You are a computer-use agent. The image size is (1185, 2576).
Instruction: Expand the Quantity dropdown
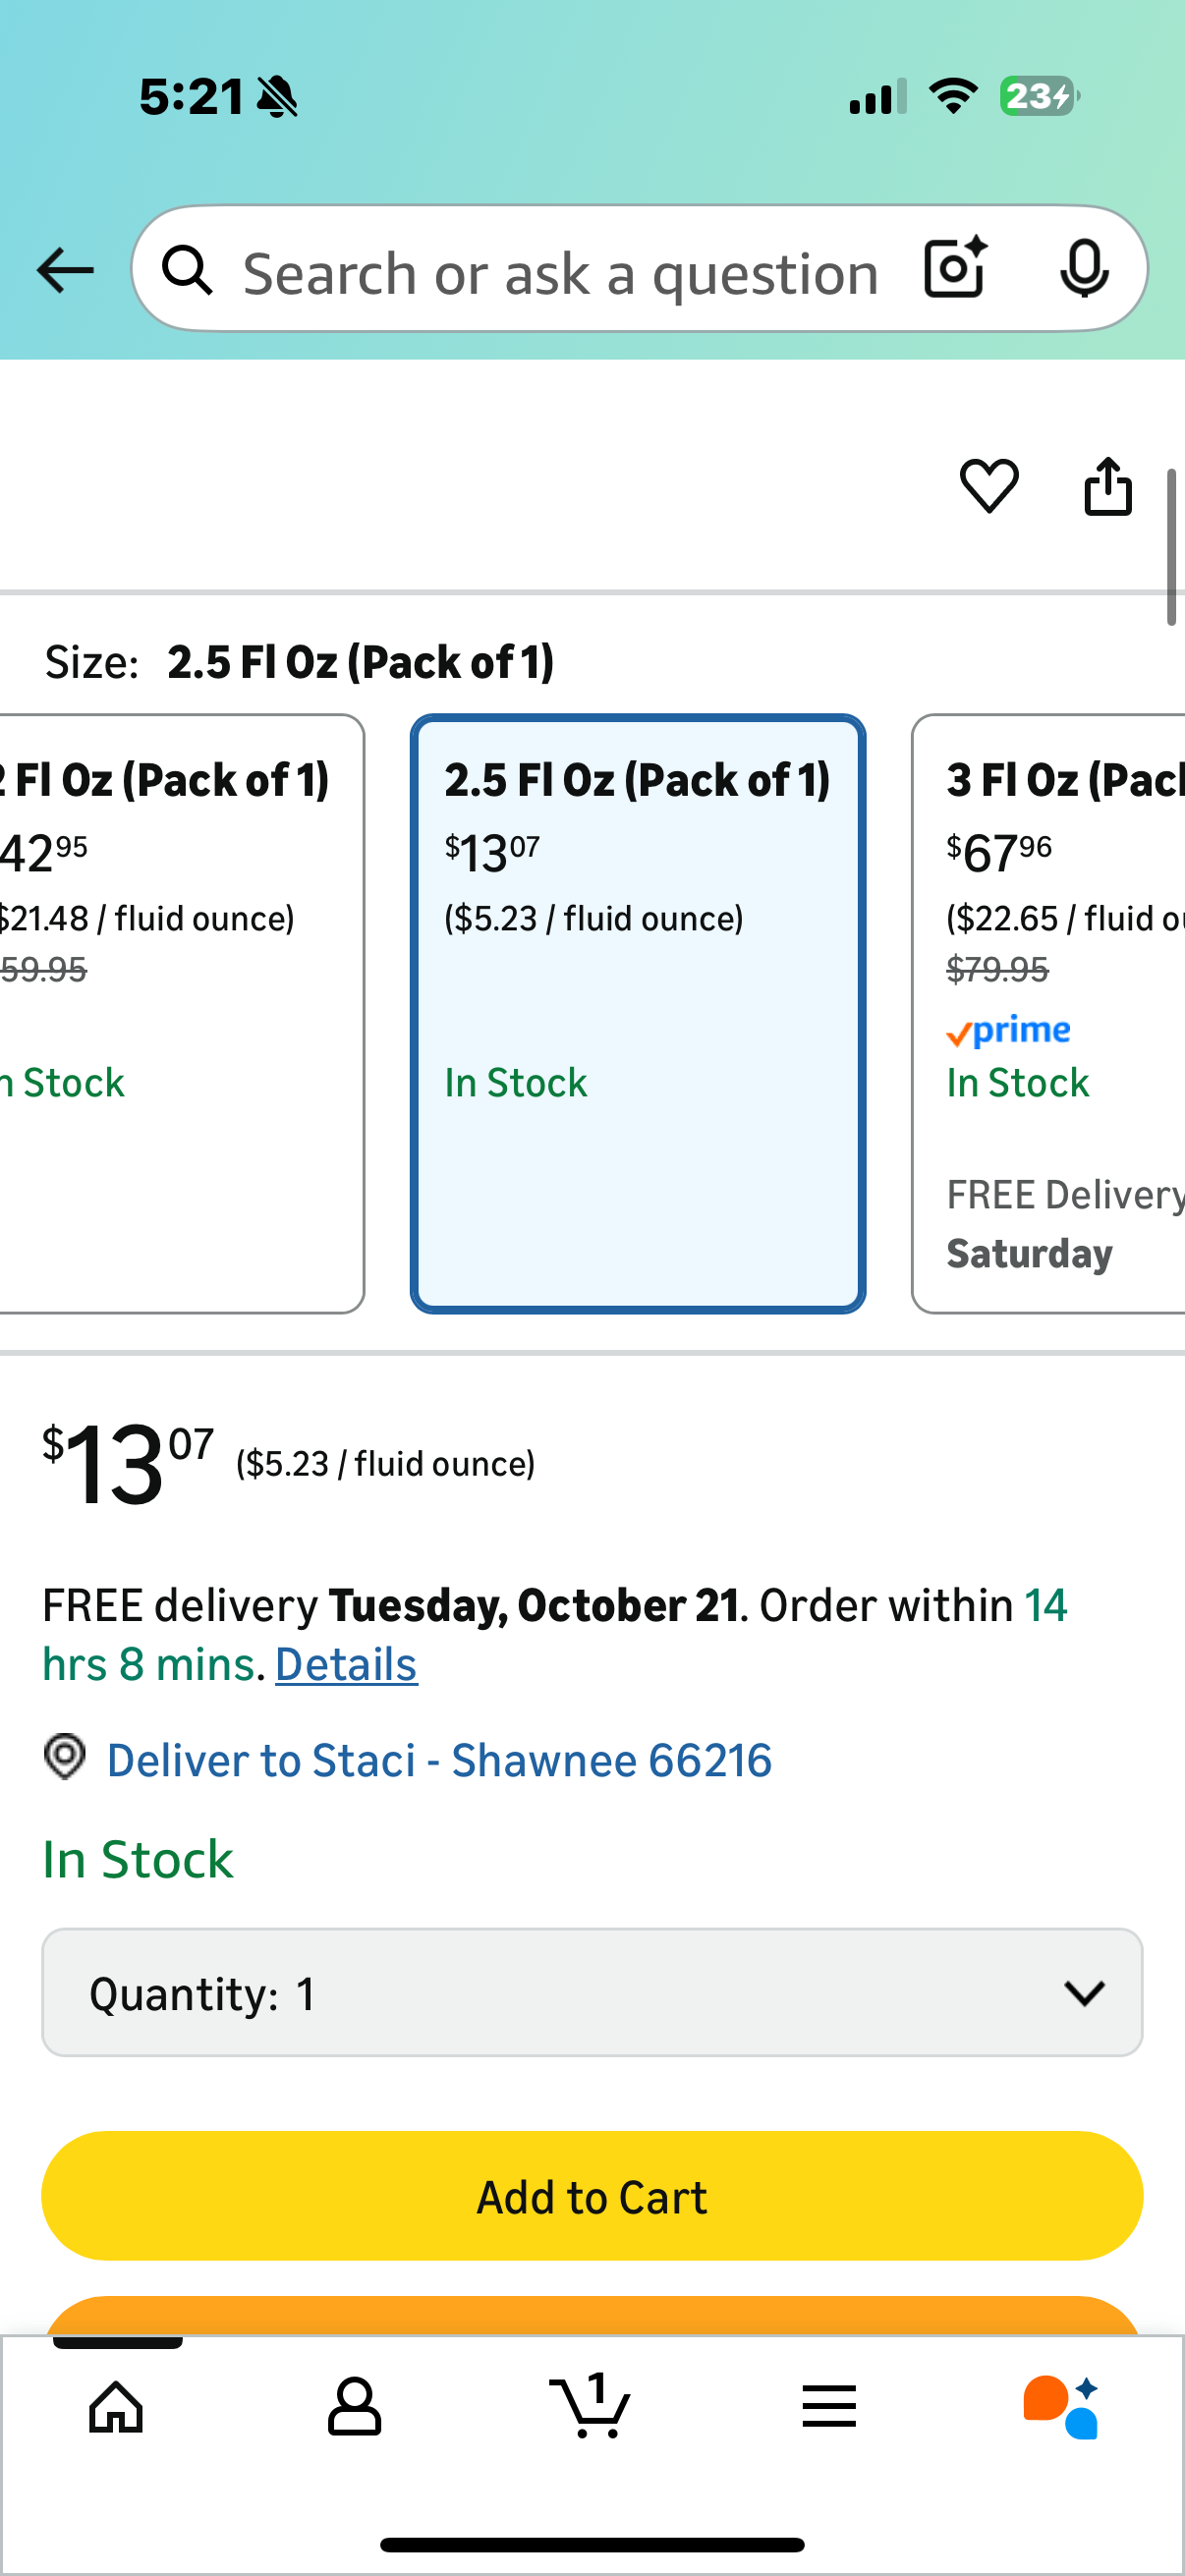click(590, 1993)
